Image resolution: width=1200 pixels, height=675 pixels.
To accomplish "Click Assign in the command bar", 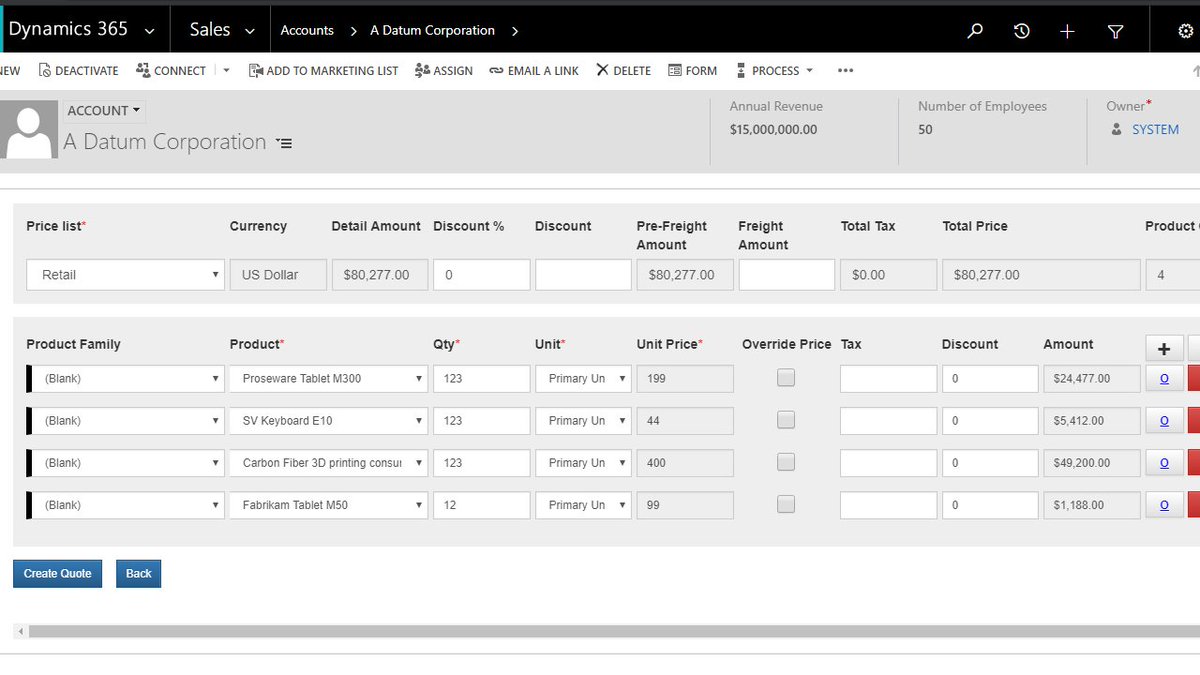I will point(443,70).
